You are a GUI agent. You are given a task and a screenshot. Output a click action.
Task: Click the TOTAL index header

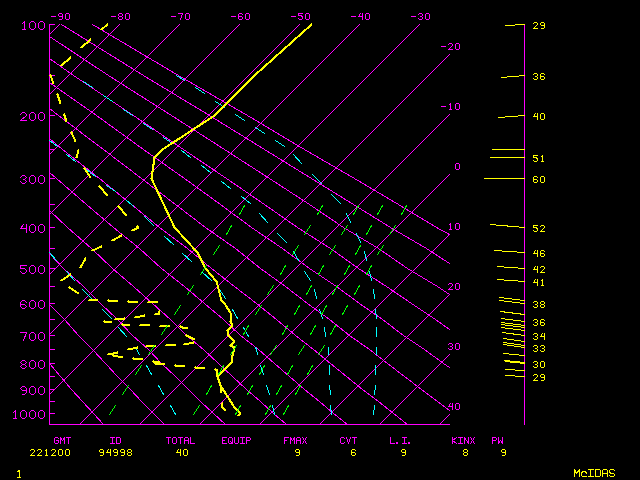pos(180,440)
